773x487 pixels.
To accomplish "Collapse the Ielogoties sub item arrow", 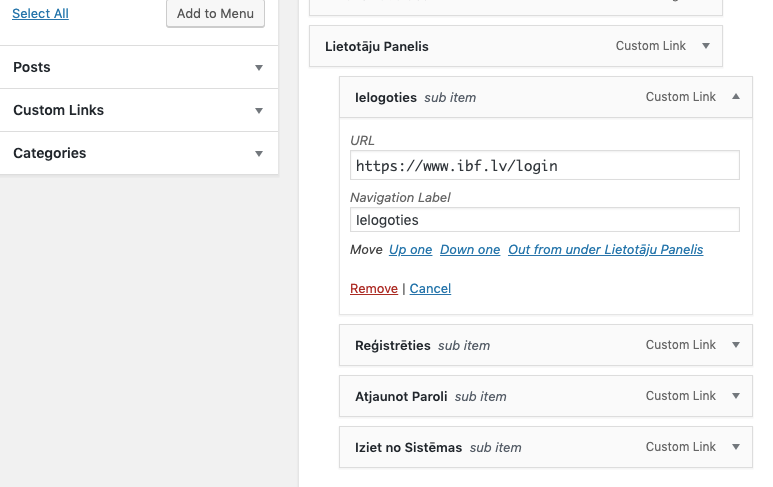I will tap(736, 97).
